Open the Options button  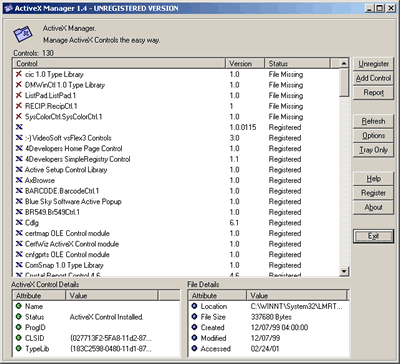tap(373, 136)
